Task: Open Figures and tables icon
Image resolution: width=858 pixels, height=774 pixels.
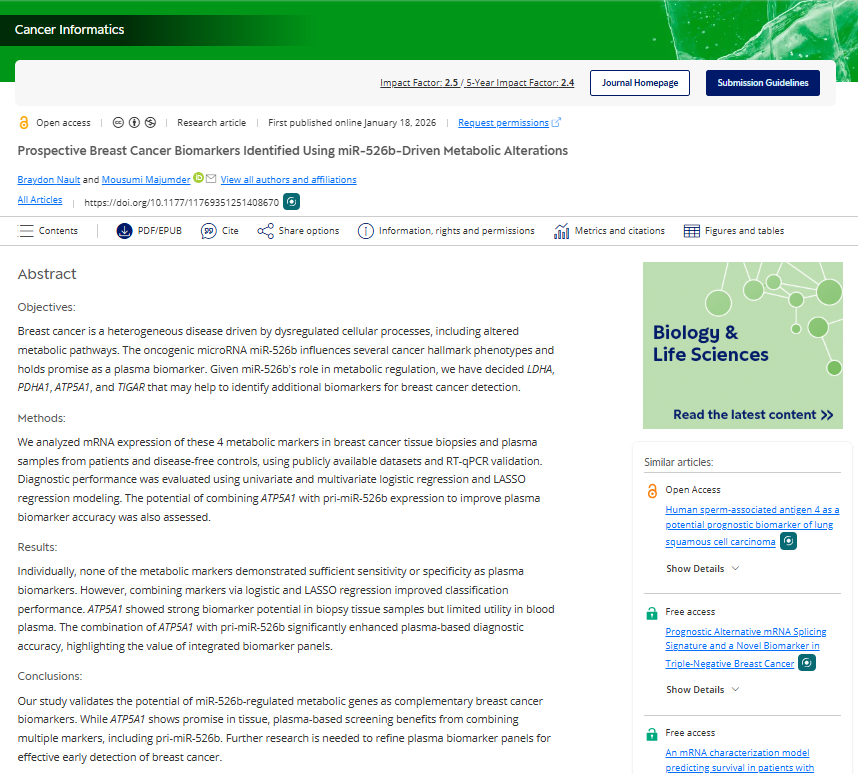Action: click(x=692, y=231)
